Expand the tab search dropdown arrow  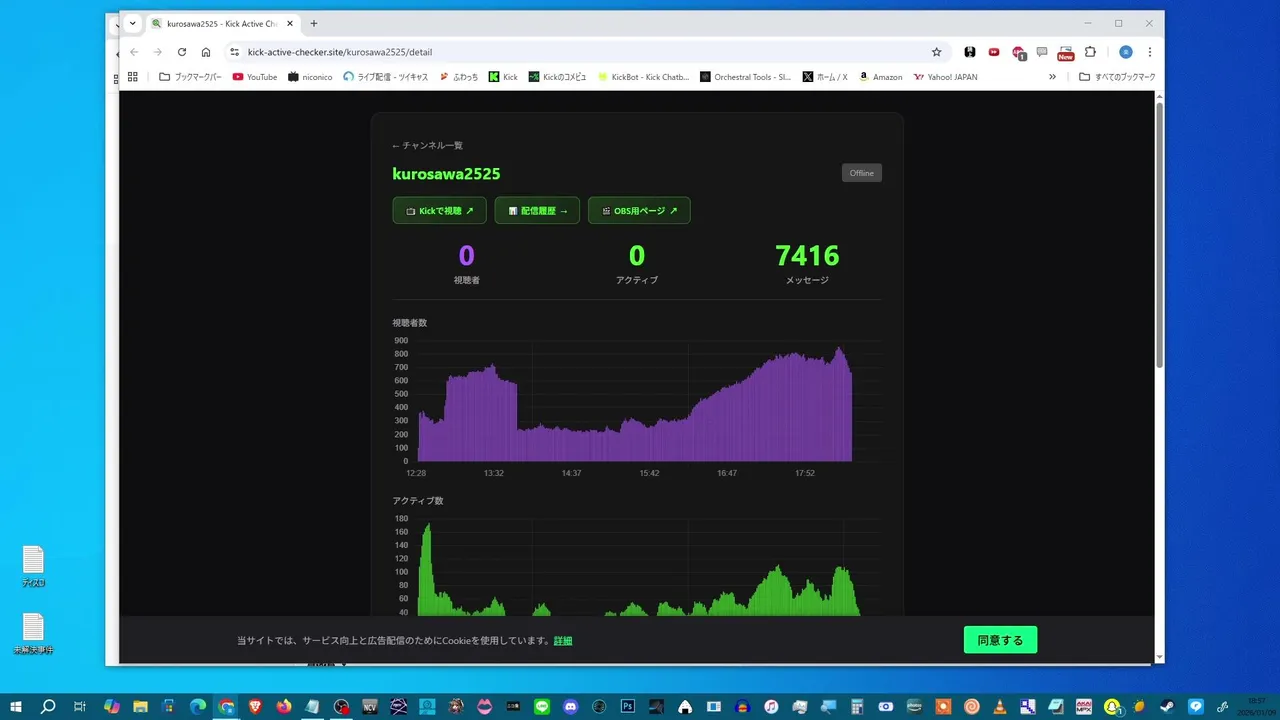coord(132,24)
